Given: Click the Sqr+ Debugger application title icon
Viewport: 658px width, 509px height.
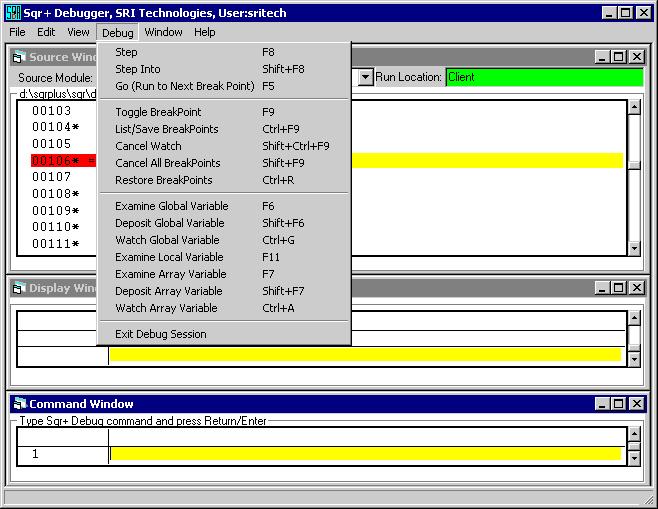Looking at the screenshot, I should tap(12, 12).
